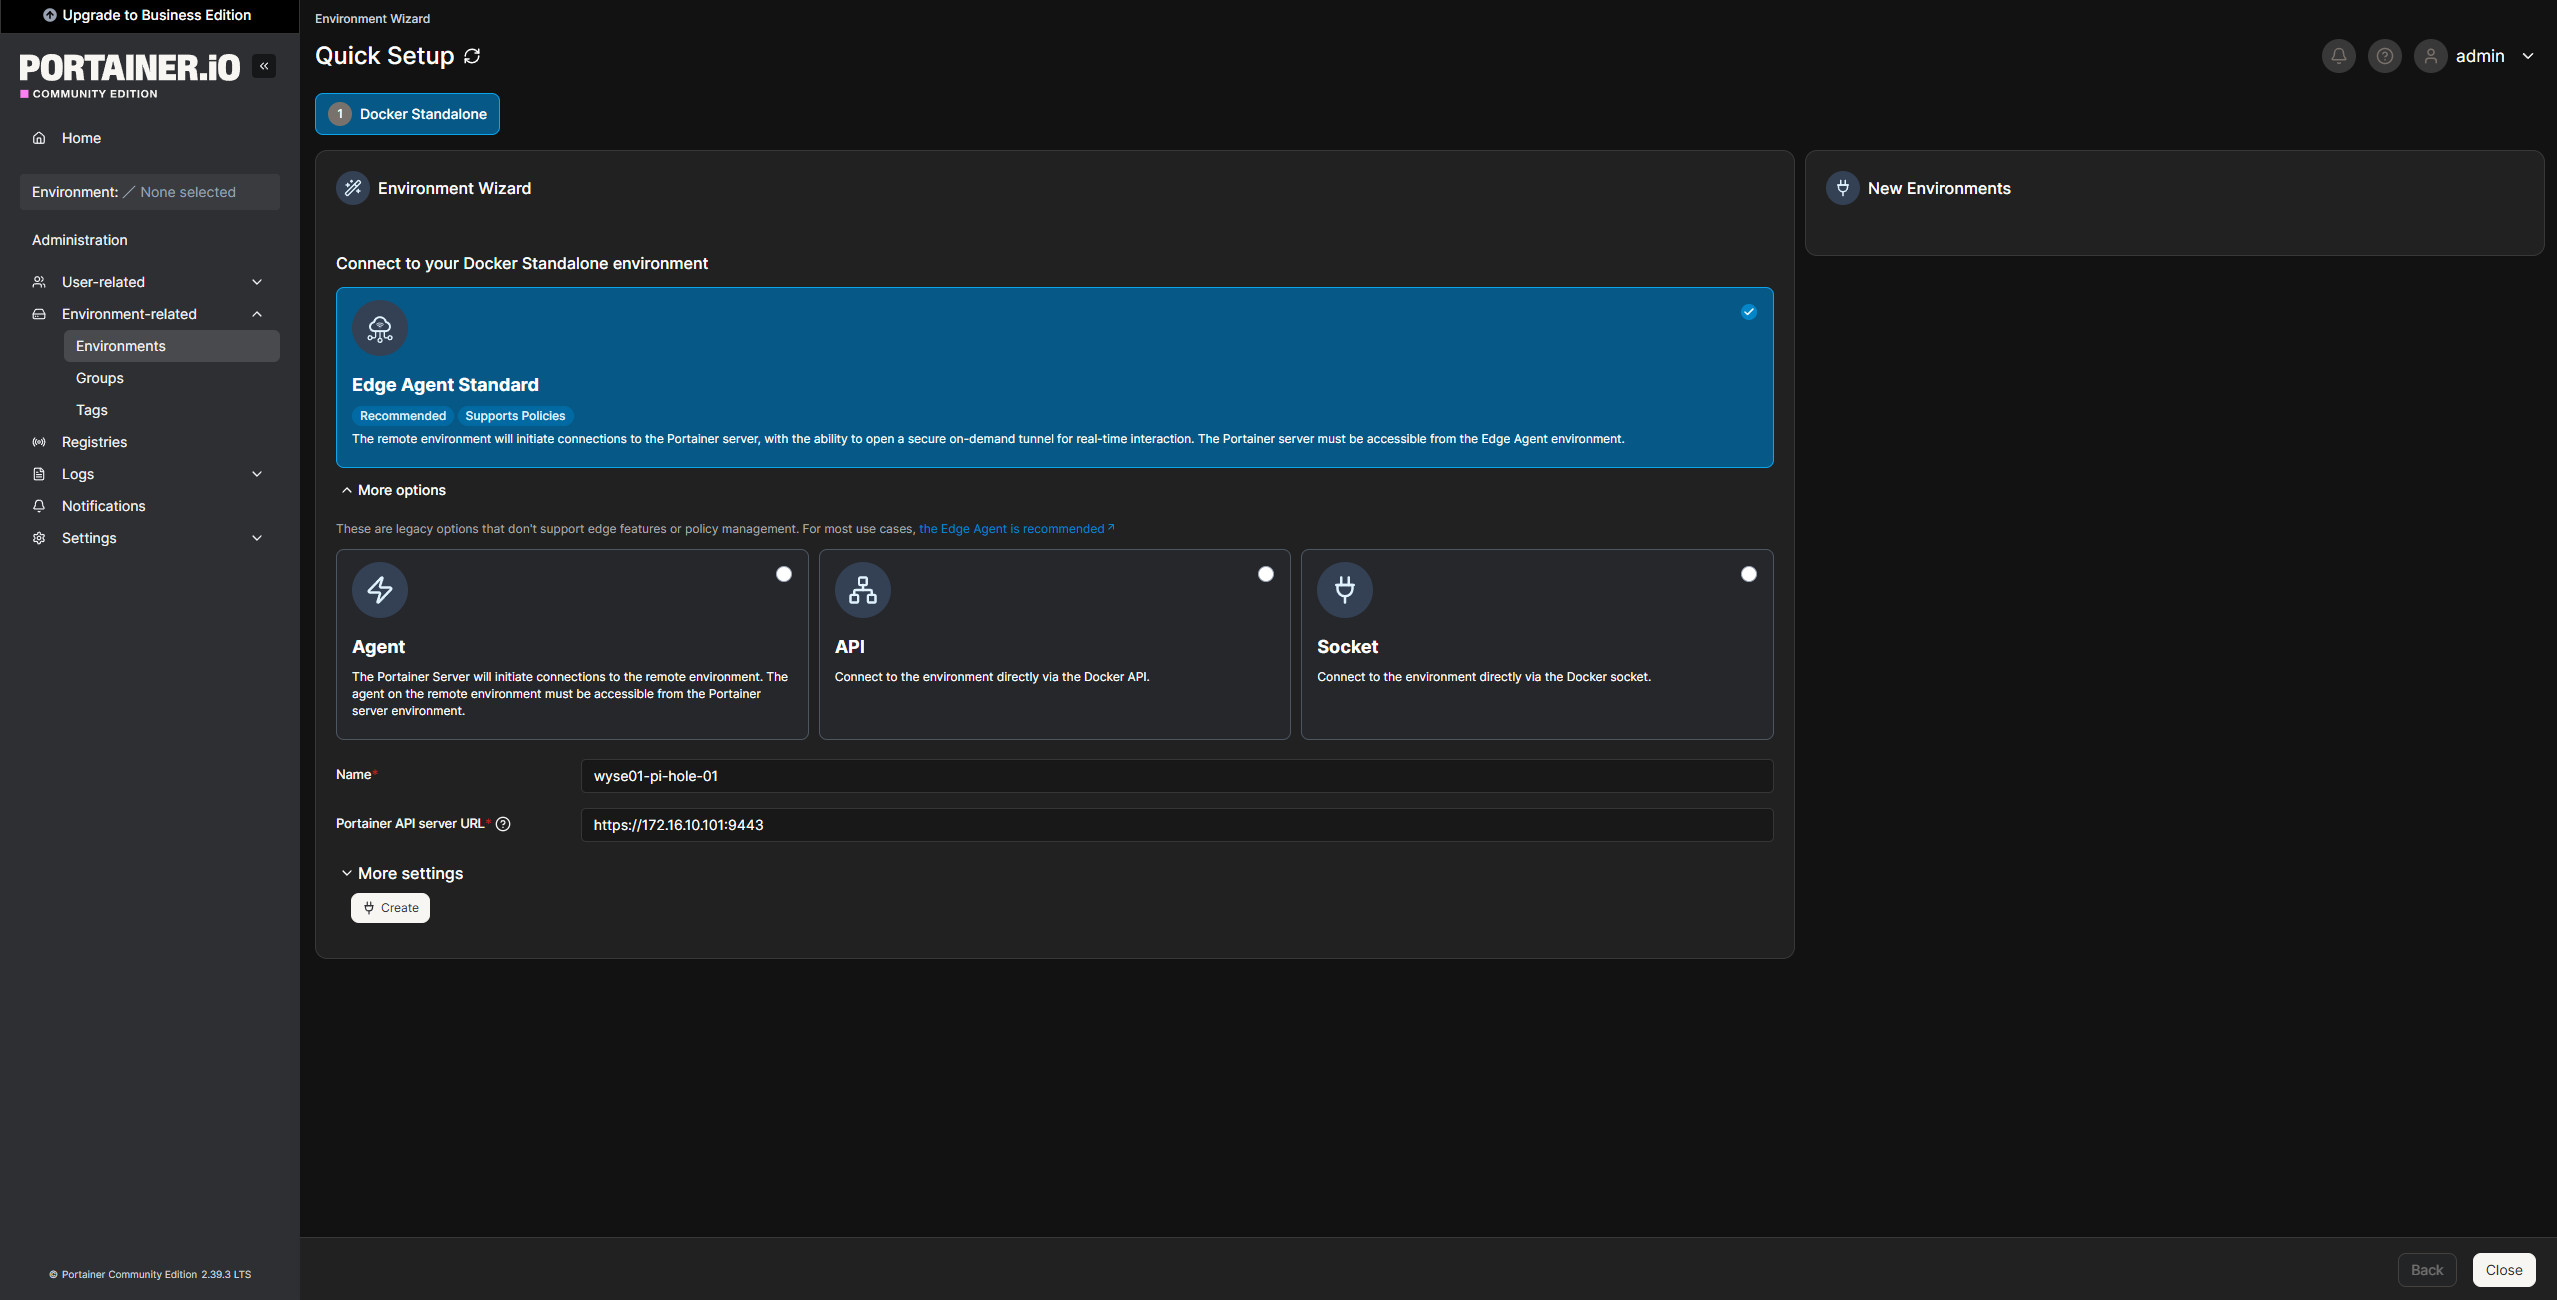Open 'the Edge Agent is recommended' link

[1016, 529]
